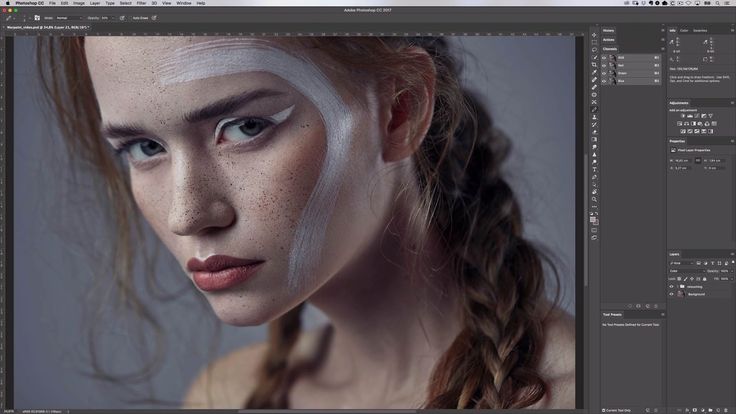This screenshot has width=736, height=414.
Task: Expand the retouching layer group
Action: pyautogui.click(x=677, y=285)
